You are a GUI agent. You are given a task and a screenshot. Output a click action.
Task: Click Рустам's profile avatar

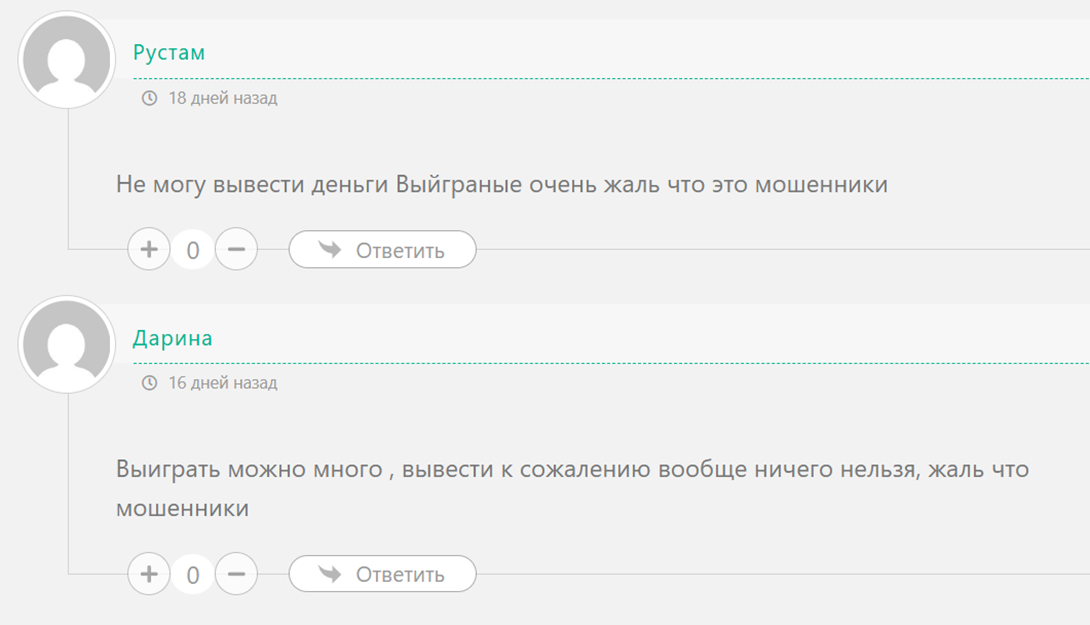click(67, 60)
